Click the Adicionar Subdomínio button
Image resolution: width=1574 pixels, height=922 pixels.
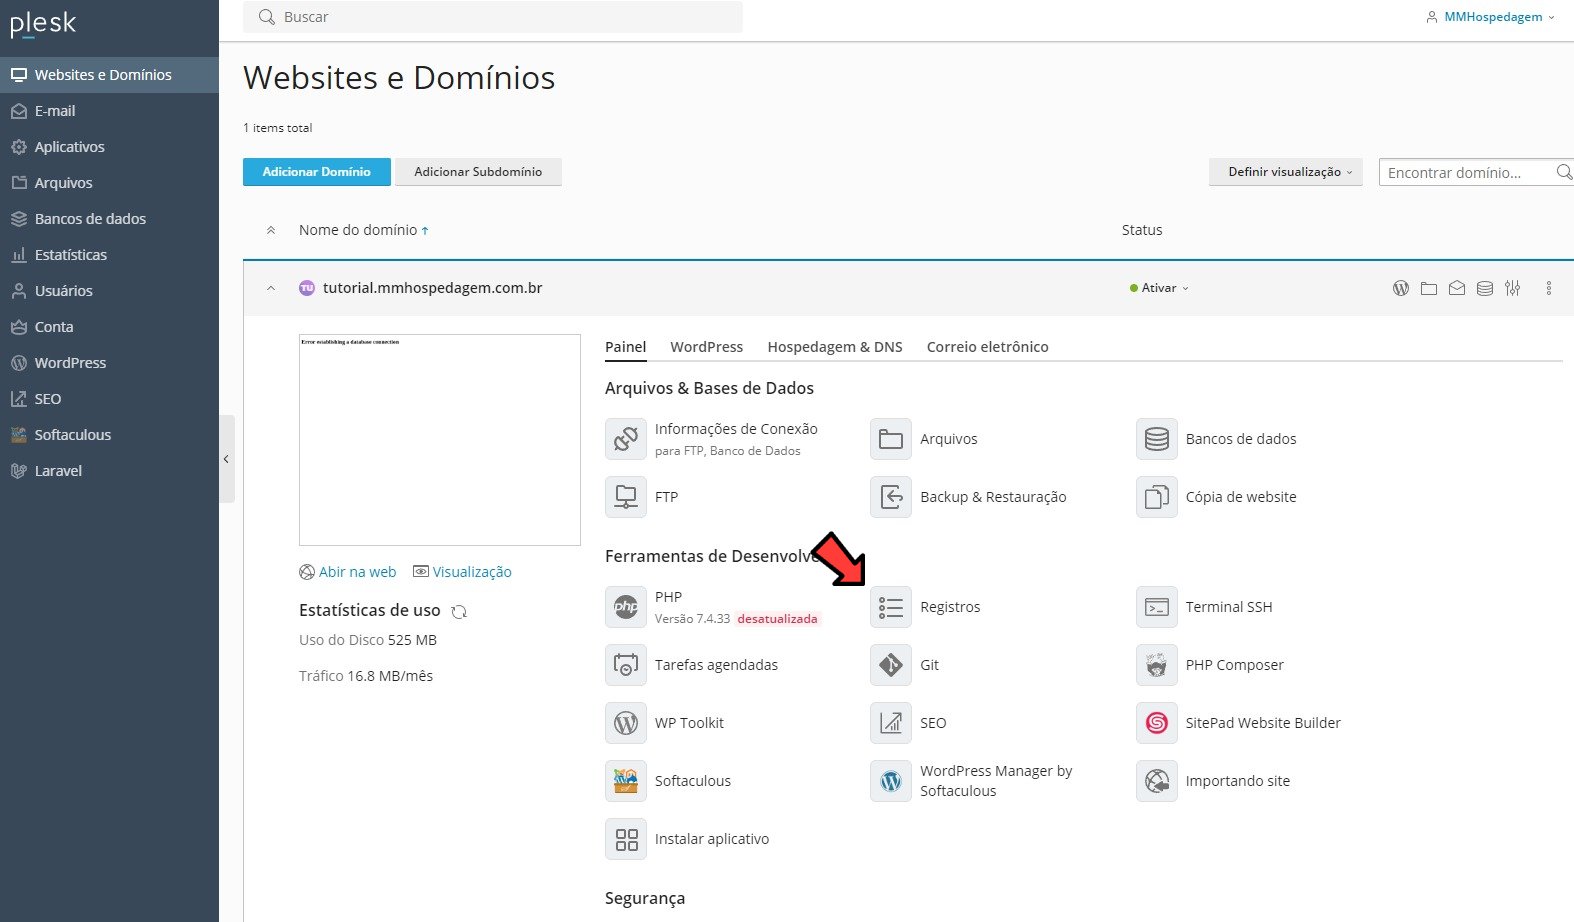coord(478,172)
